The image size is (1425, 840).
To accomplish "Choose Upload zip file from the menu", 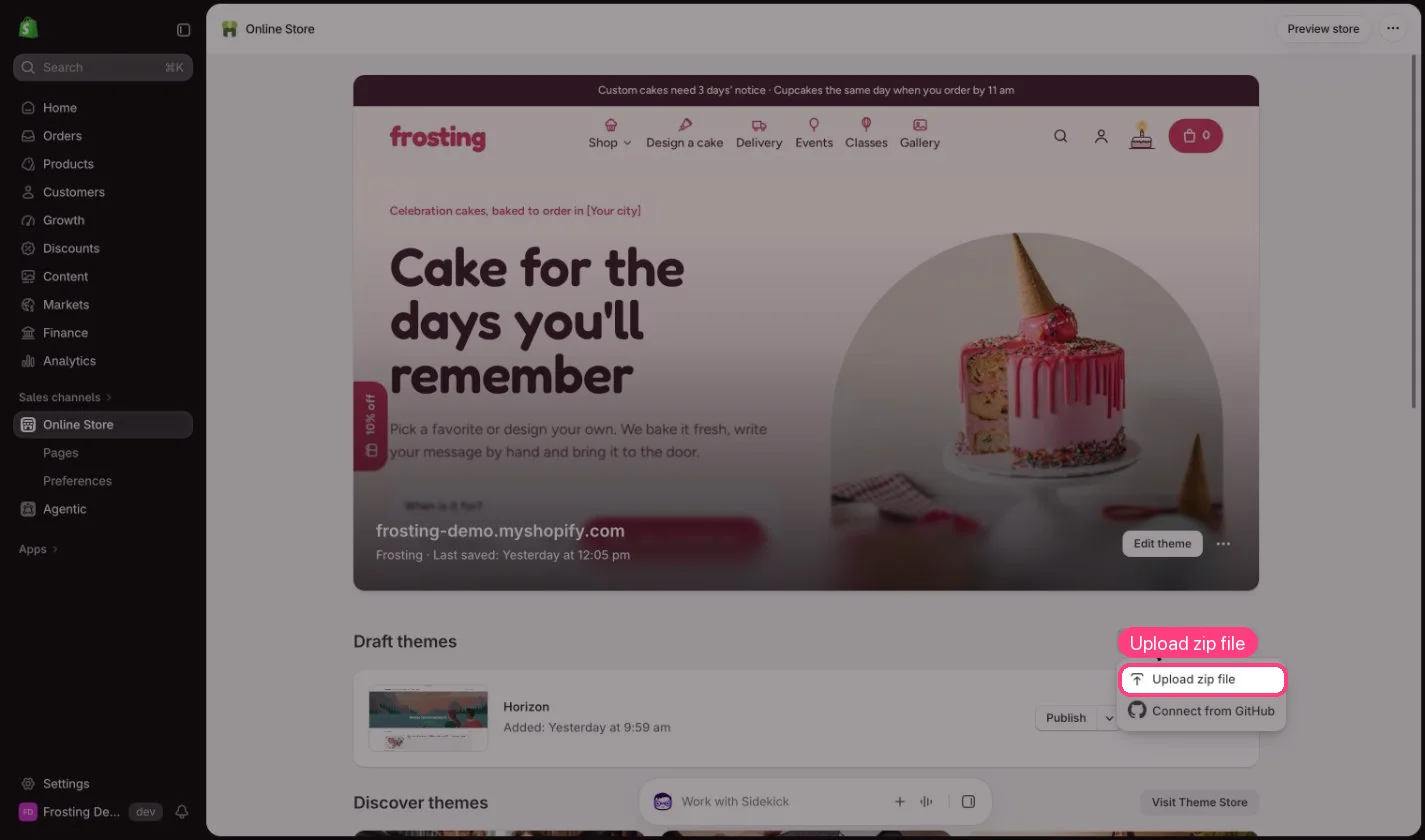I will (x=1201, y=680).
